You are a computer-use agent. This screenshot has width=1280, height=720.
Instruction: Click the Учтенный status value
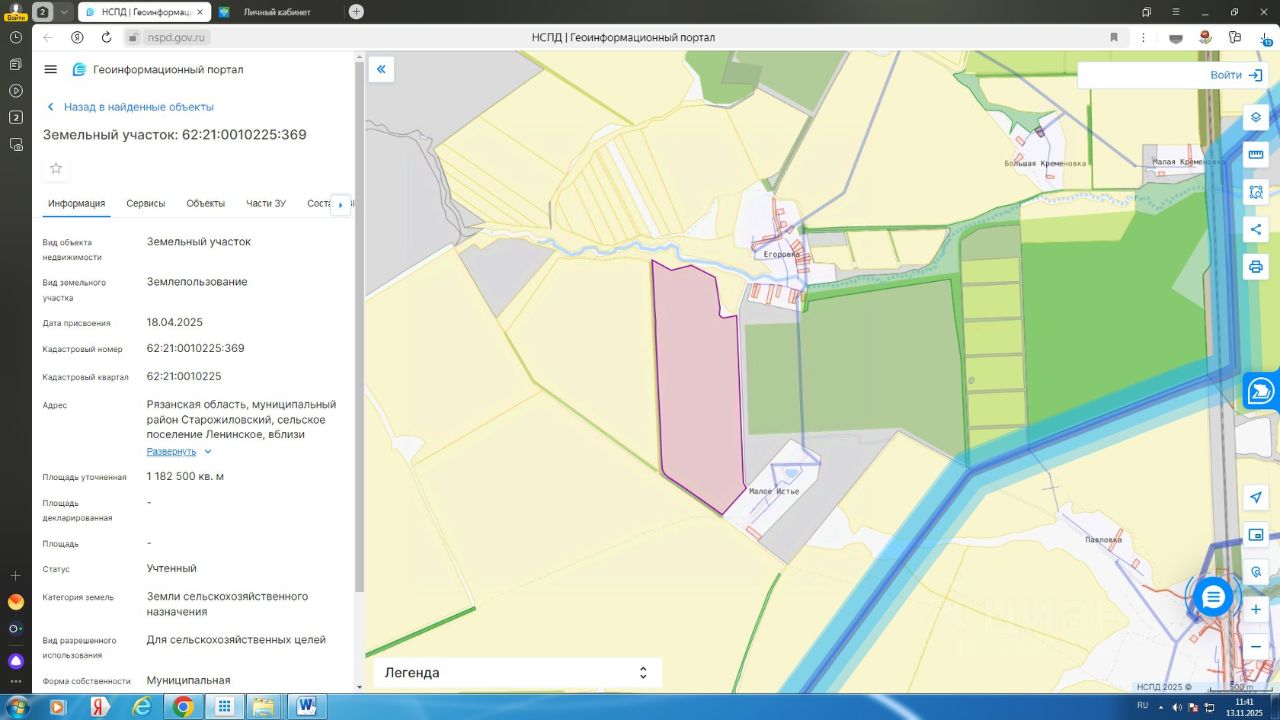(171, 569)
